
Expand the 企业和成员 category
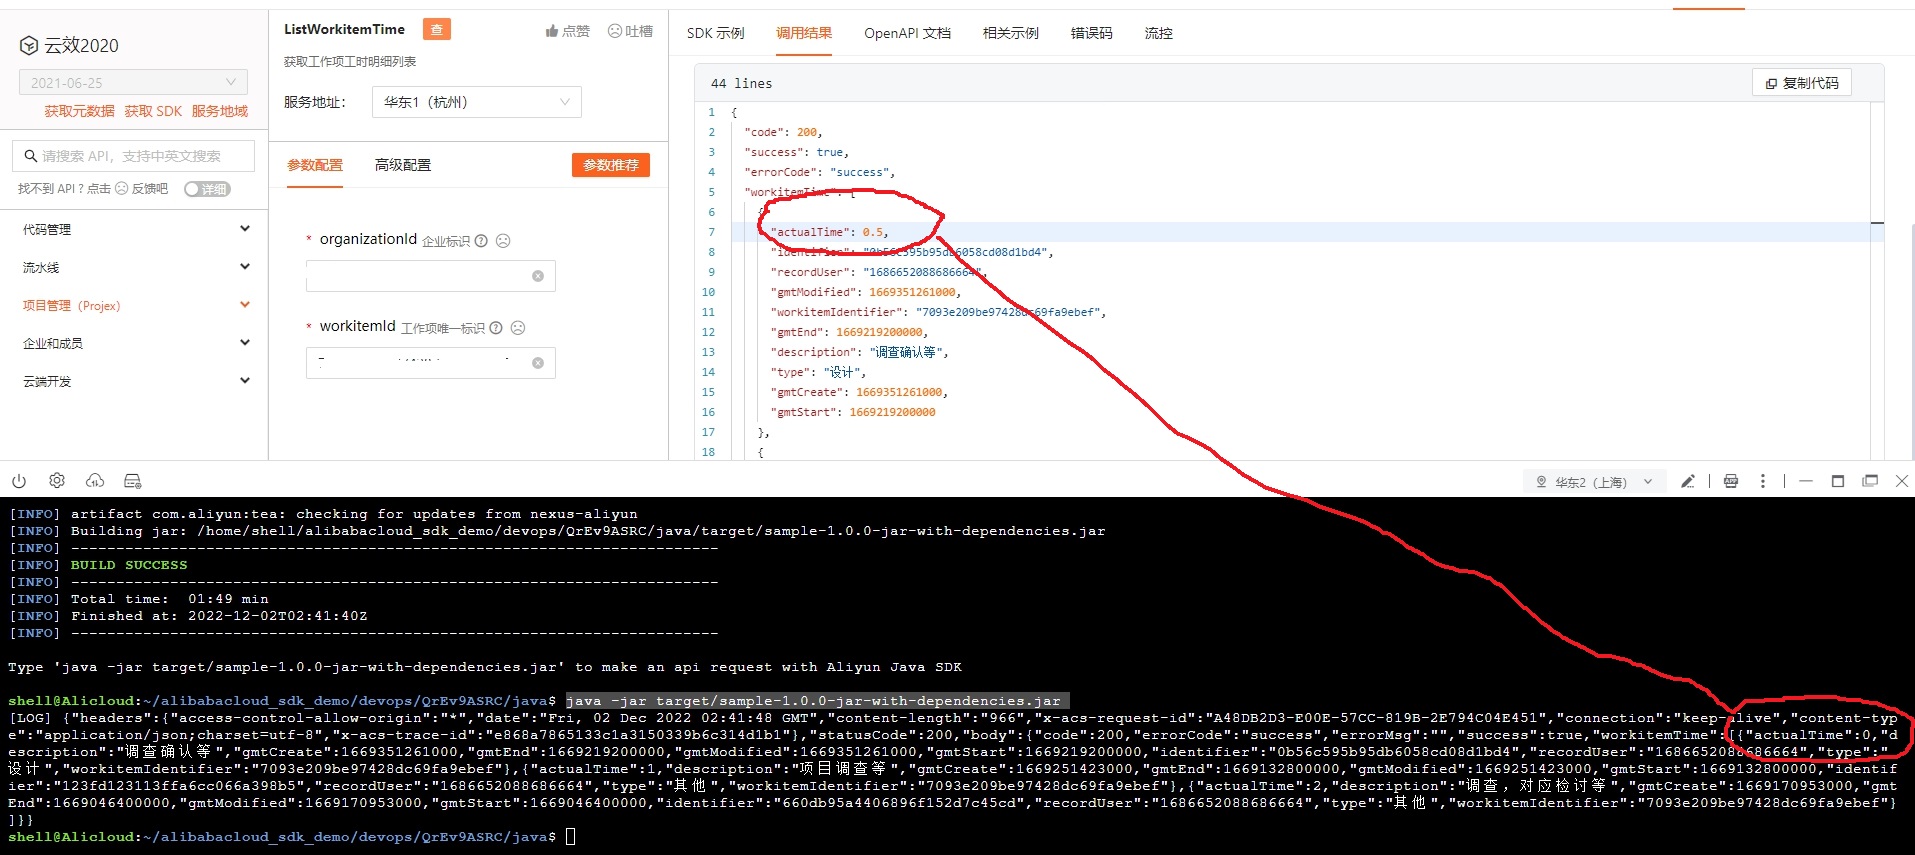tap(134, 343)
